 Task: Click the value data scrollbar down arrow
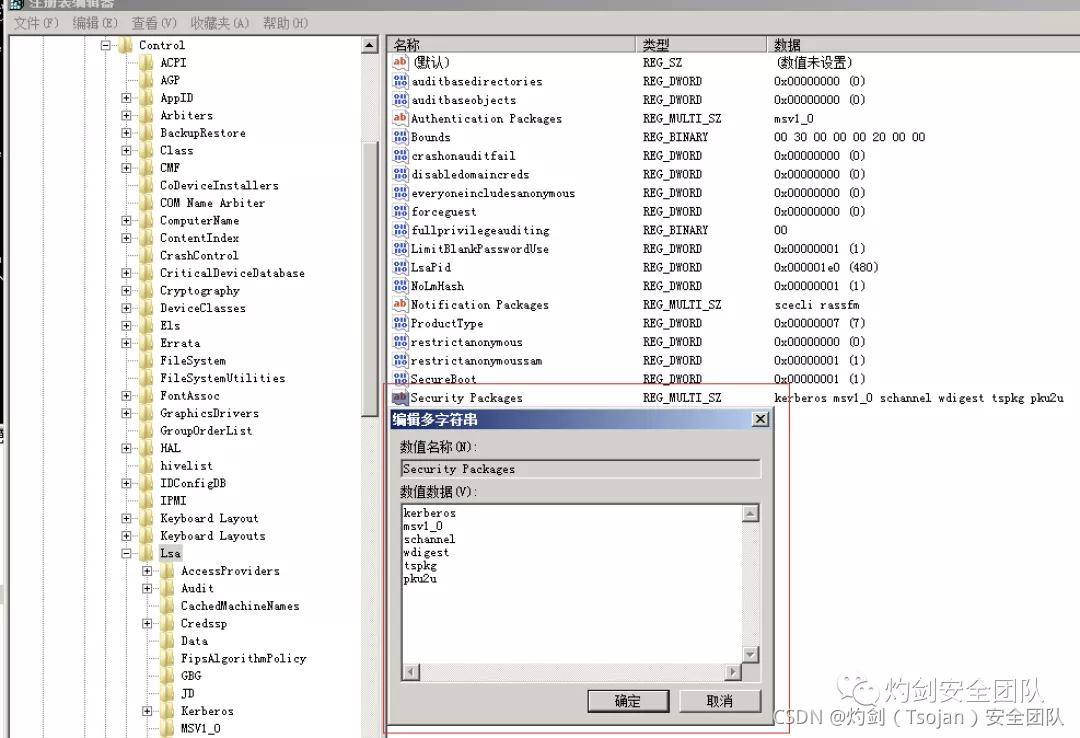pyautogui.click(x=750, y=654)
